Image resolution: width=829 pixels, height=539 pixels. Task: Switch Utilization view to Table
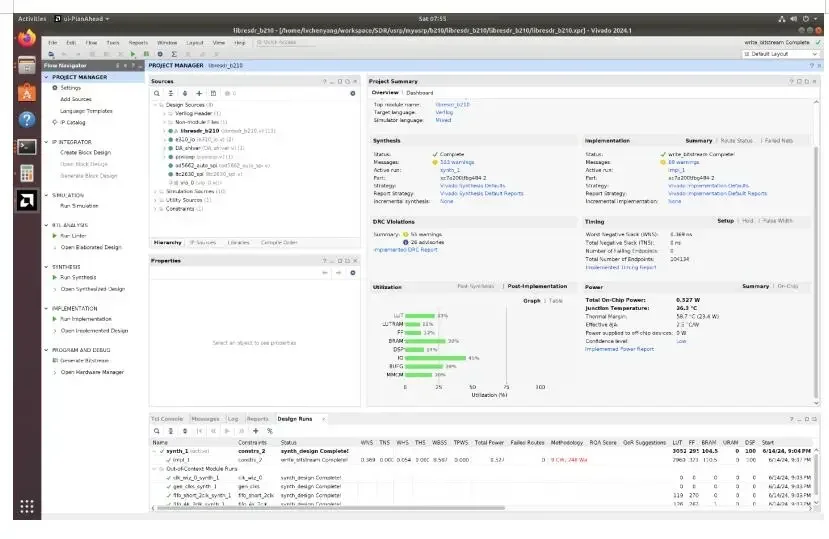click(556, 300)
